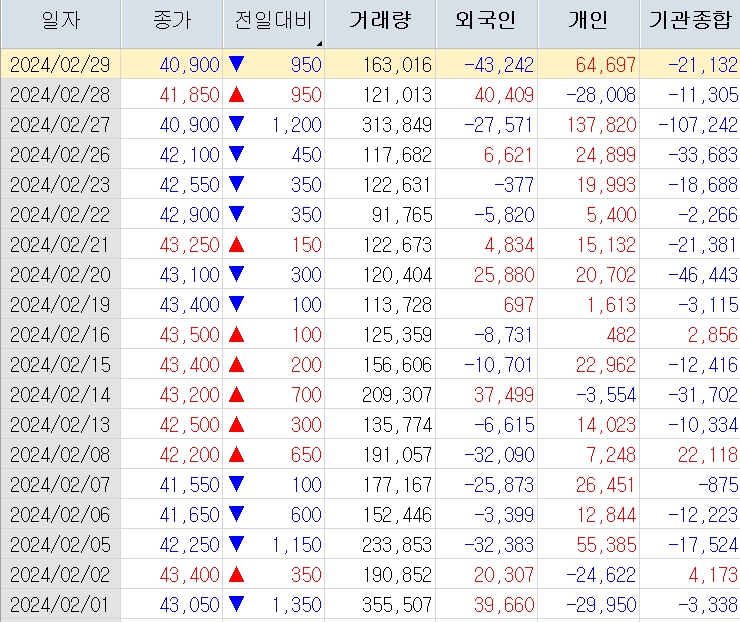
Task: Click the foreigner value 25,880
Action: pyautogui.click(x=504, y=275)
